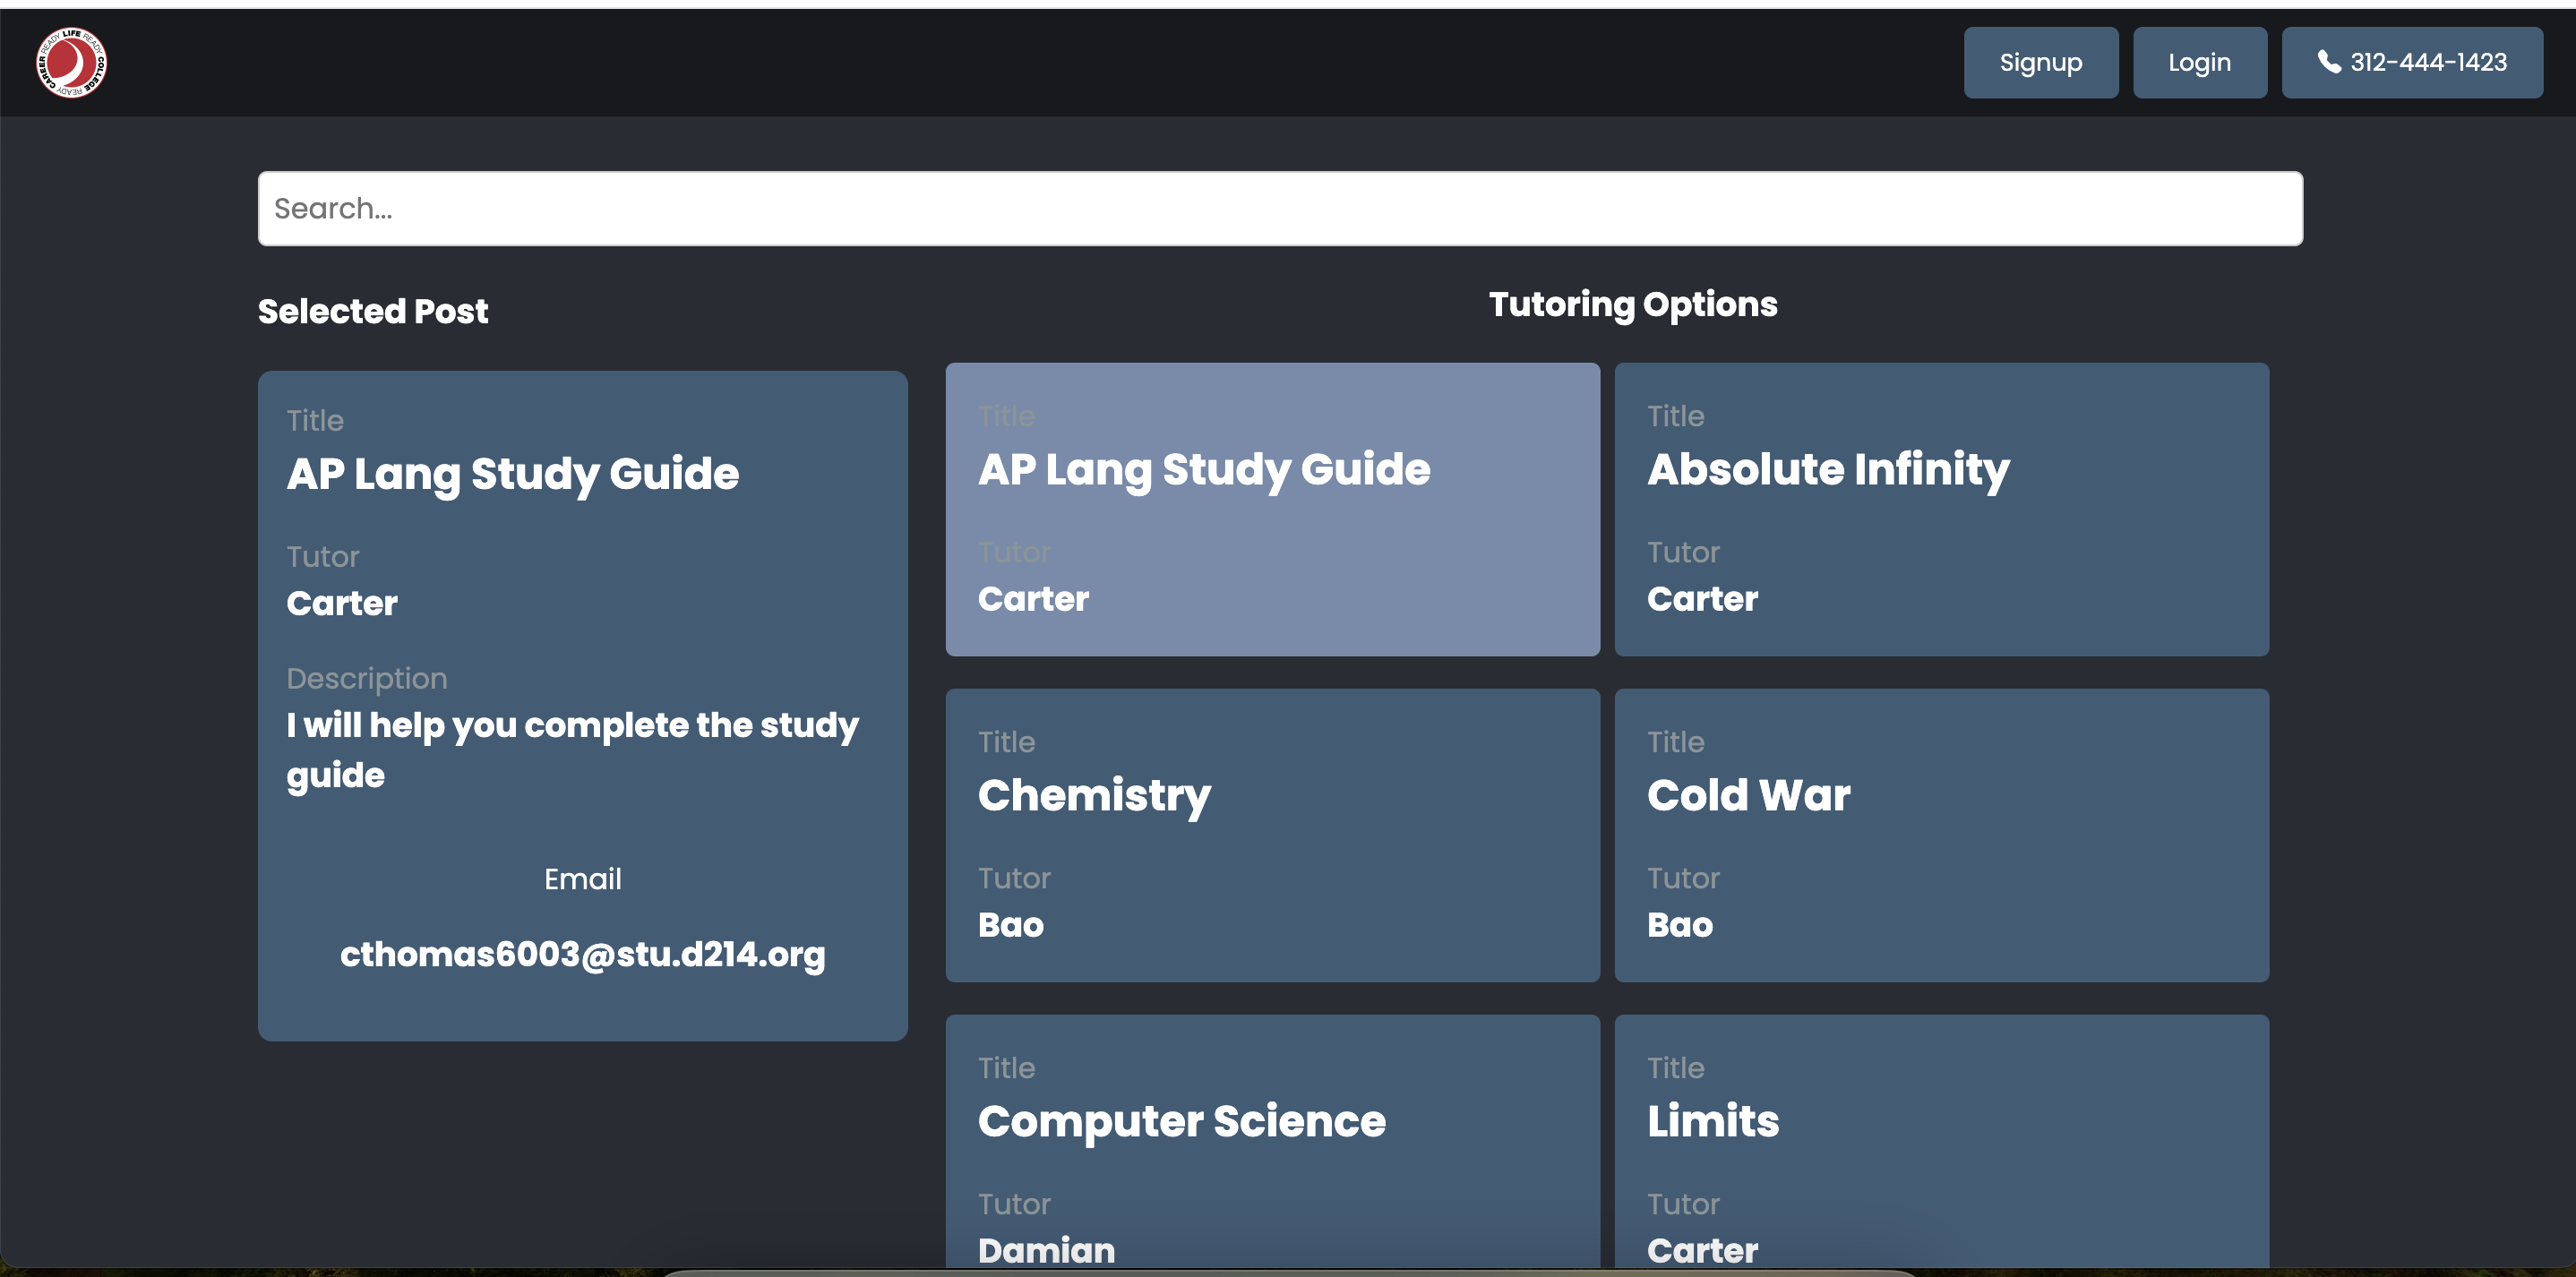Select the highlighted AP Lang Study Guide card
The width and height of the screenshot is (2576, 1277).
click(x=1271, y=509)
